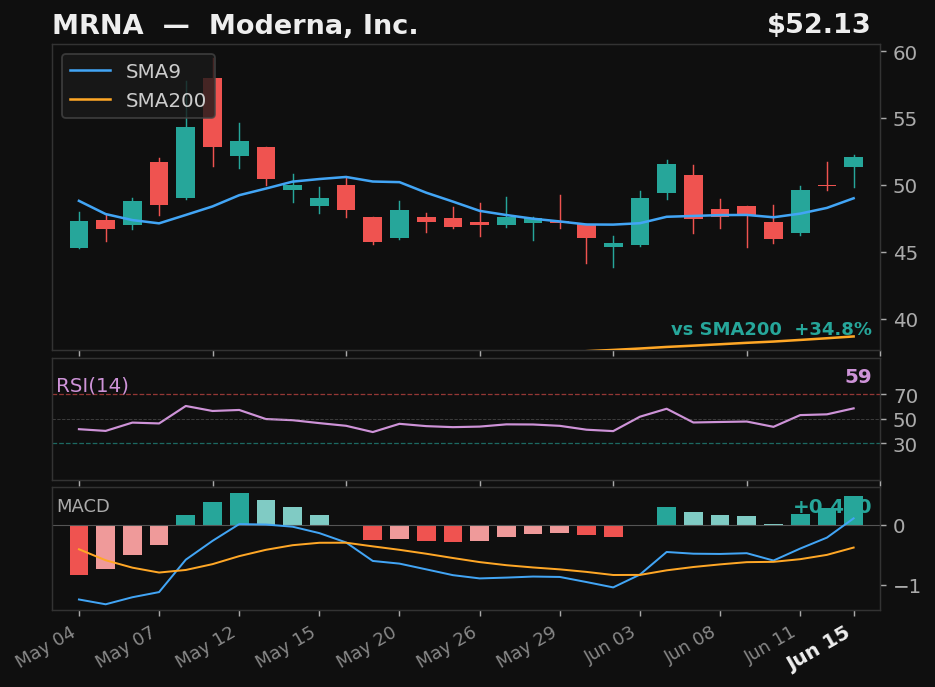
Task: Click the May 29 date axis label
Action: point(527,646)
